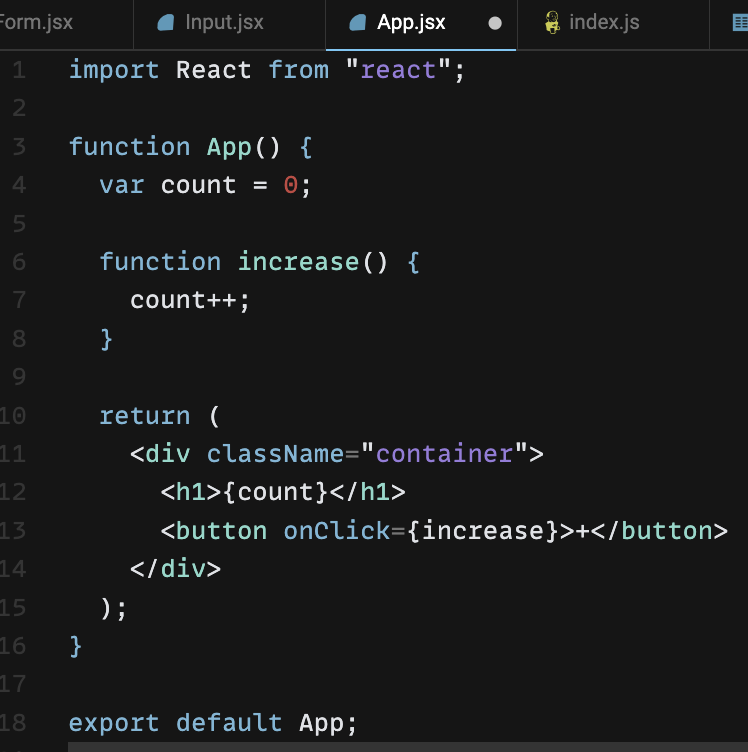Screen dimensions: 748x752
Task: Click the "return (" line
Action: coord(159,416)
